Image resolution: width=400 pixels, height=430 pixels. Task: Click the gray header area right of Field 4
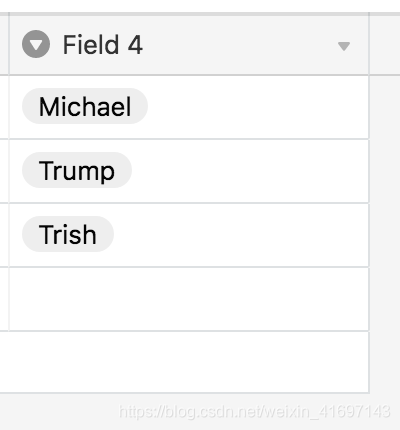[385, 45]
